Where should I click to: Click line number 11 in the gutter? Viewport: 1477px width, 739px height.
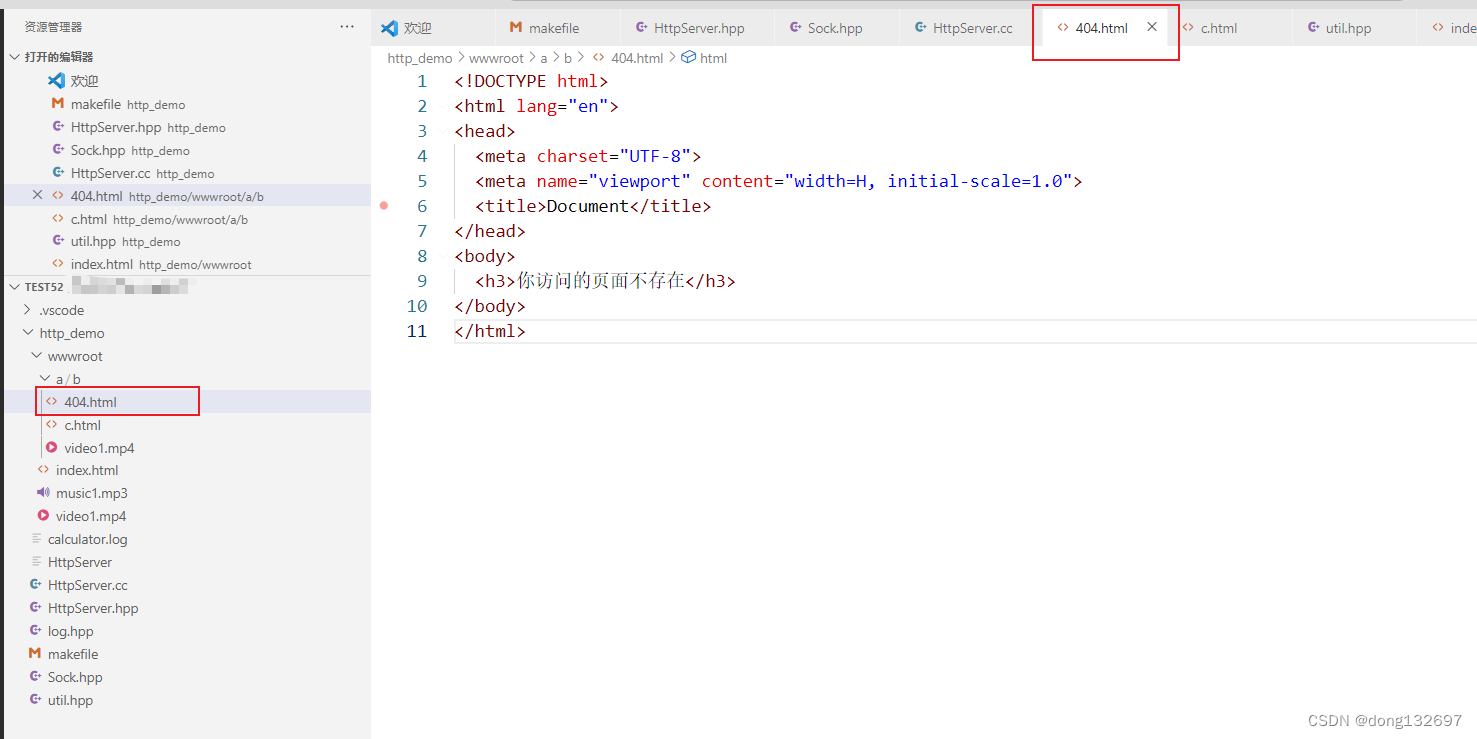[x=416, y=331]
